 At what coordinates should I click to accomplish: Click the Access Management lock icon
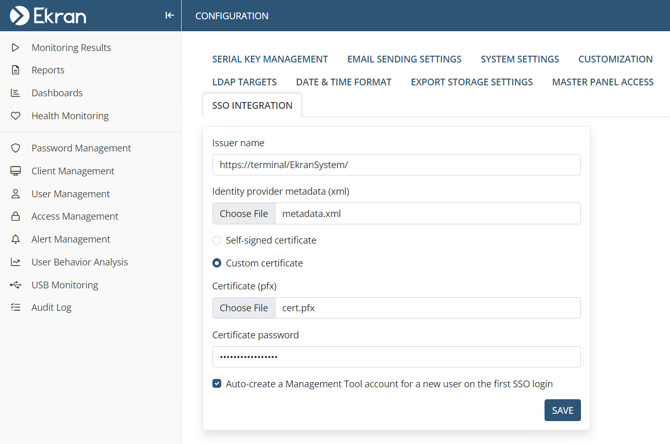click(15, 216)
